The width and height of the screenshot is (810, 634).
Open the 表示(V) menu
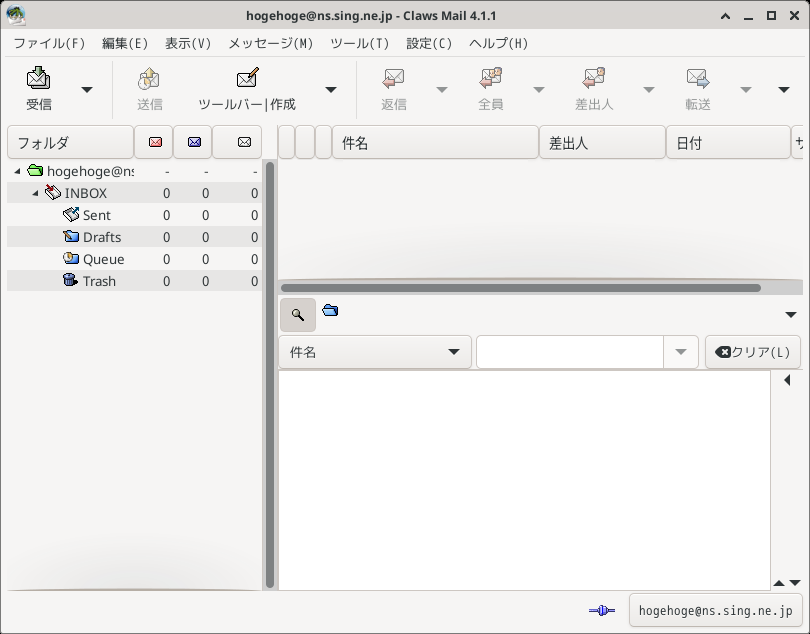pyautogui.click(x=188, y=43)
